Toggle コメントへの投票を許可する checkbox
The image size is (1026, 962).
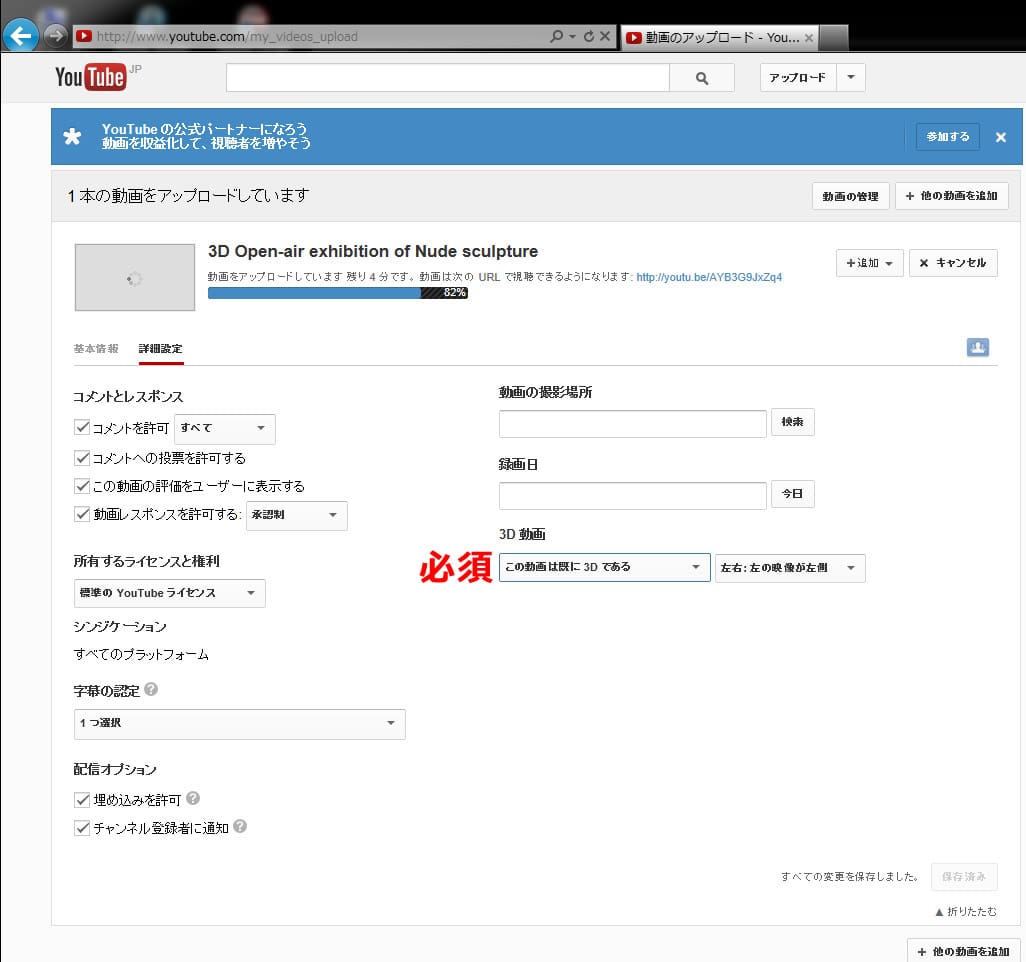[x=82, y=458]
